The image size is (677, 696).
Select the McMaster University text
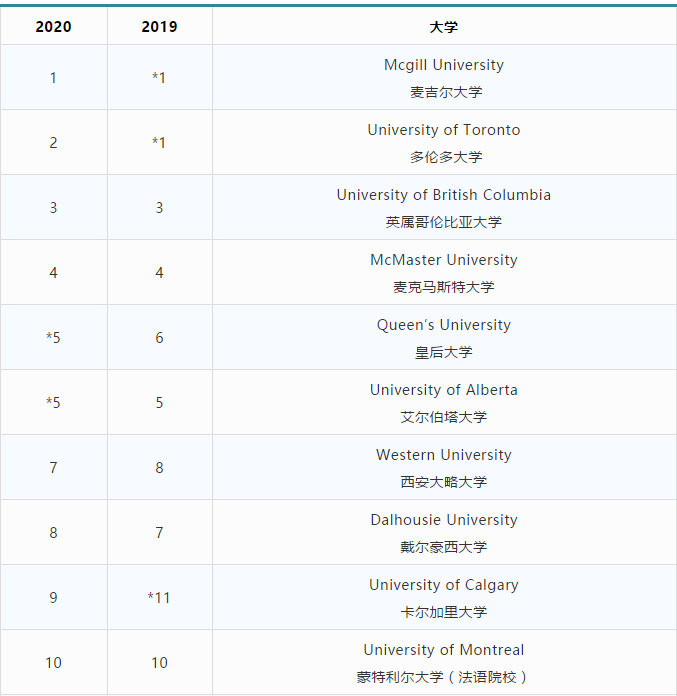(x=444, y=260)
